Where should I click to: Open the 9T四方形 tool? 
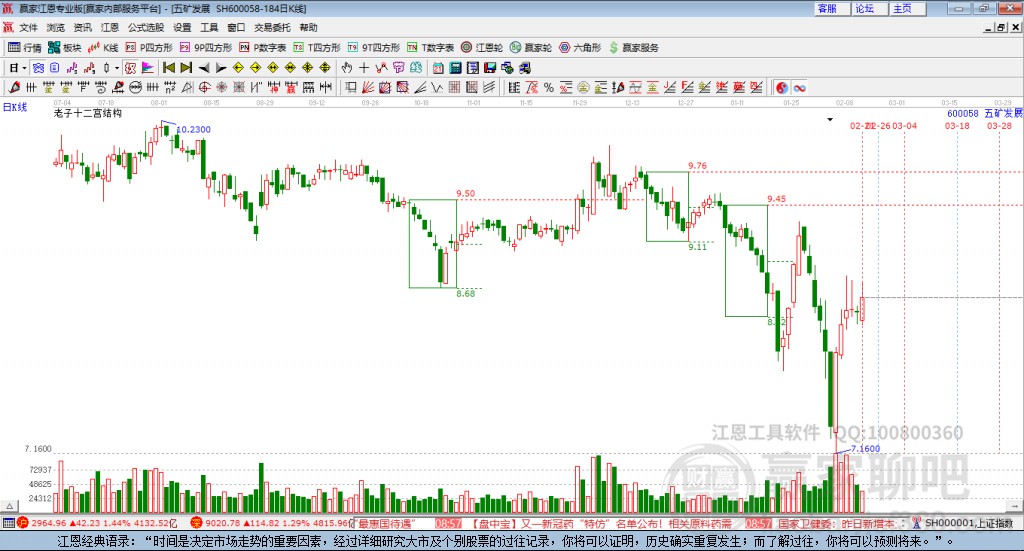pyautogui.click(x=374, y=48)
